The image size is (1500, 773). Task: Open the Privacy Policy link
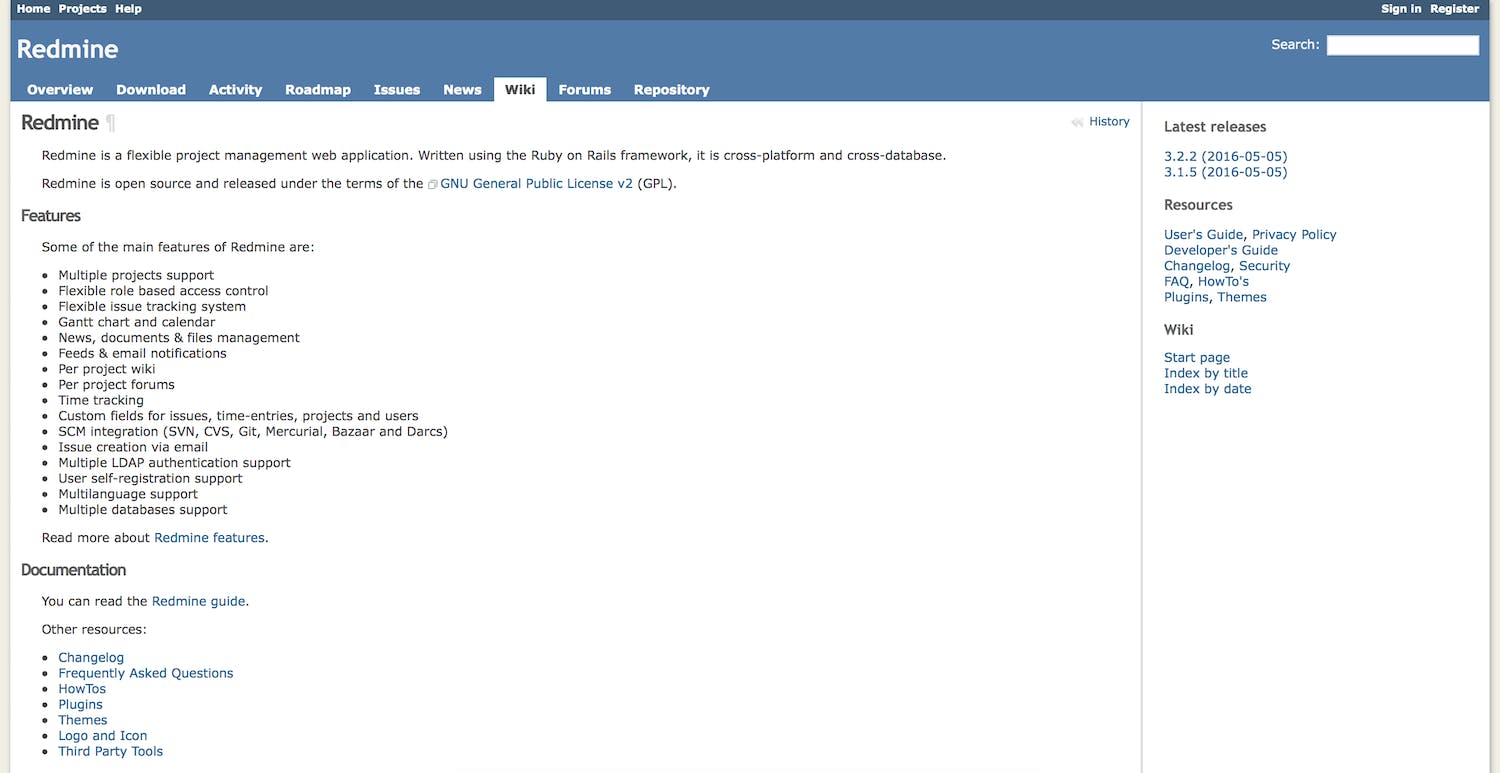[1294, 235]
